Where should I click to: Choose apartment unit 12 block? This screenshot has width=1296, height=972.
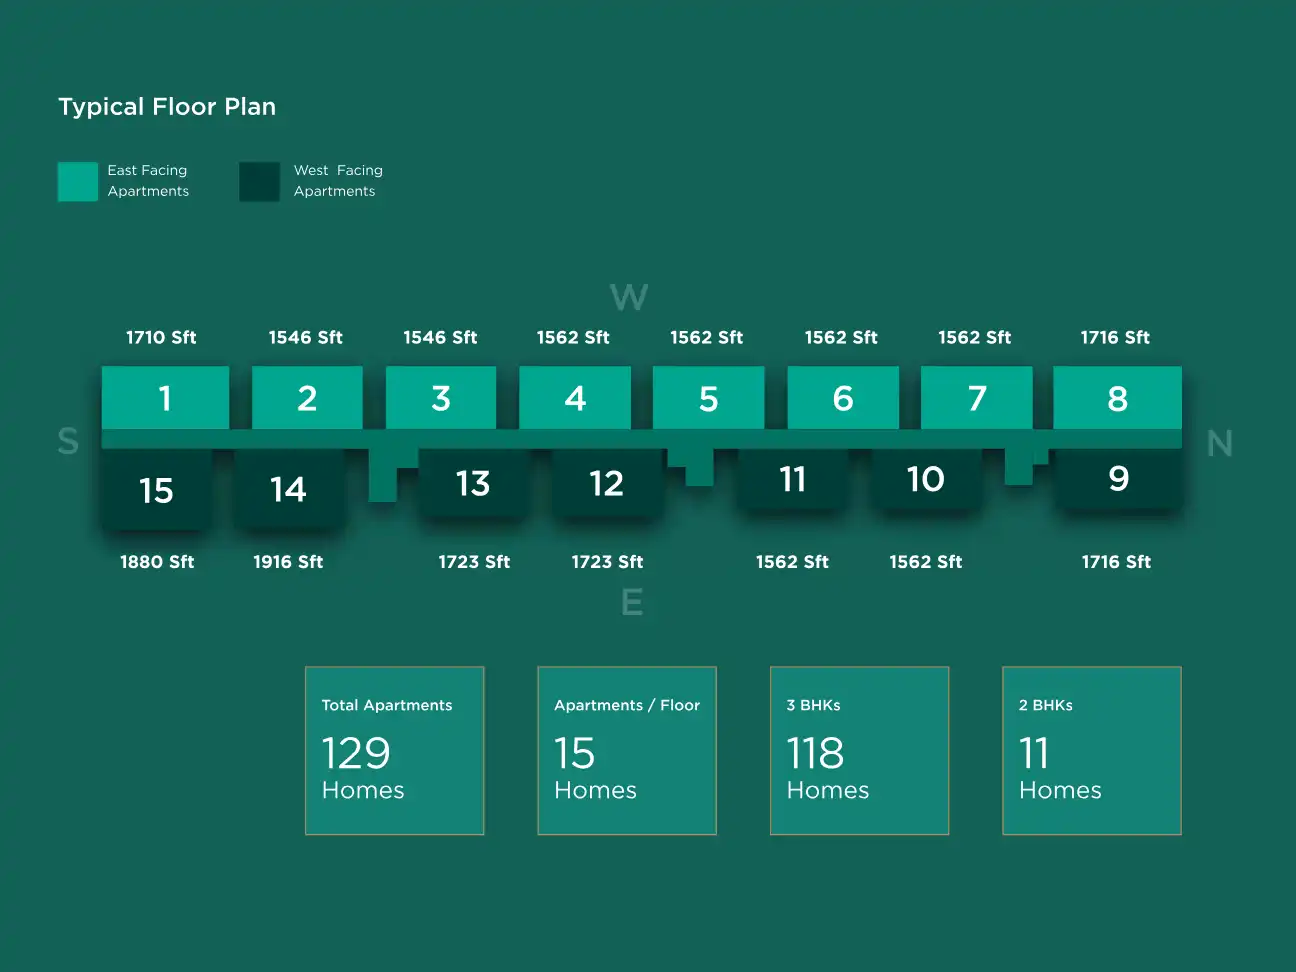tap(606, 484)
